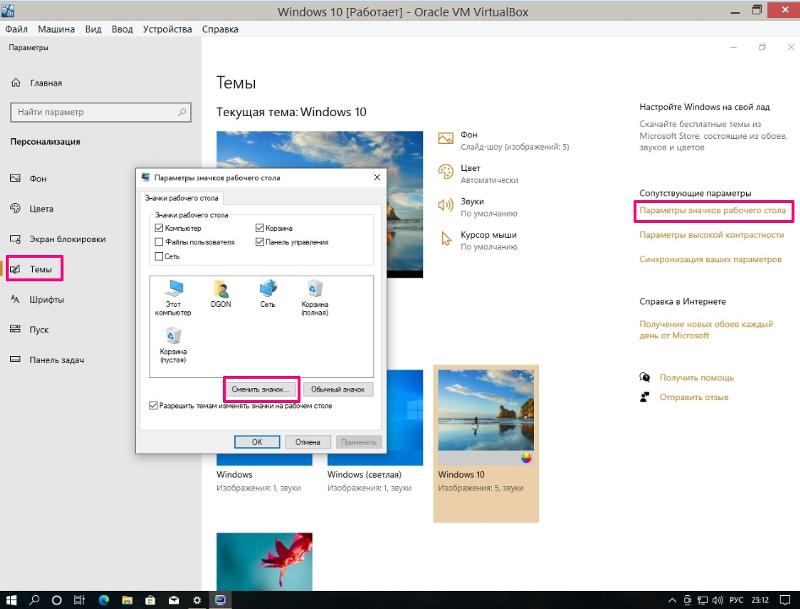The width and height of the screenshot is (800, 609).
Task: Toggle Разрешить темам изменять значки checkbox
Action: [x=153, y=406]
